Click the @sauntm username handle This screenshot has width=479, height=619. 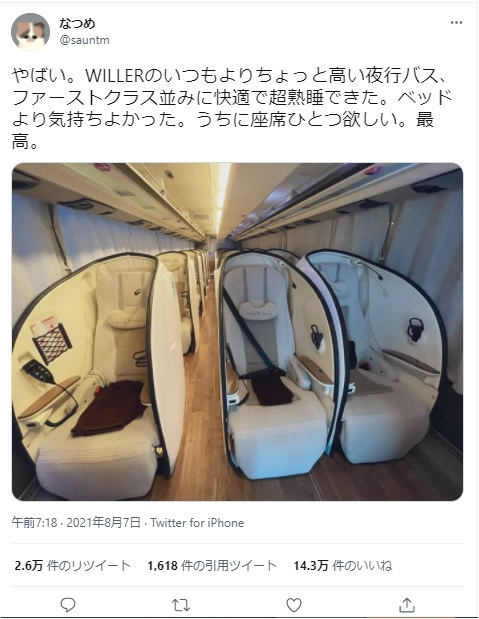pos(85,40)
